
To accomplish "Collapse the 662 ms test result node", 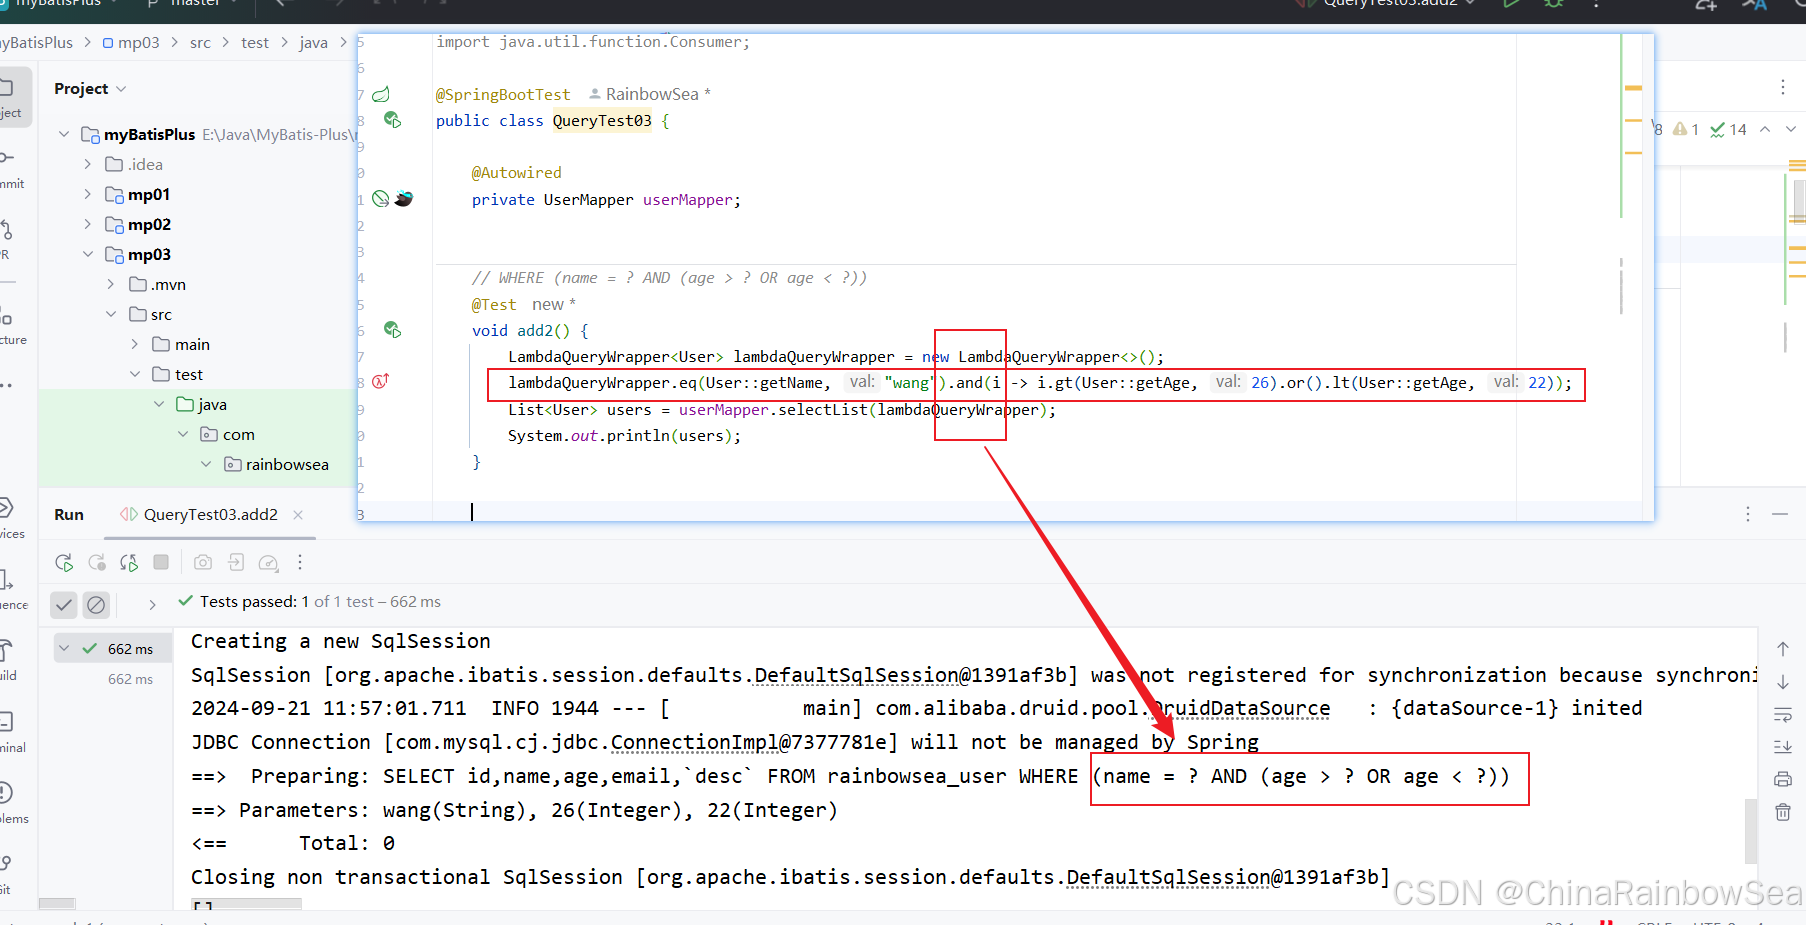I will [x=64, y=648].
